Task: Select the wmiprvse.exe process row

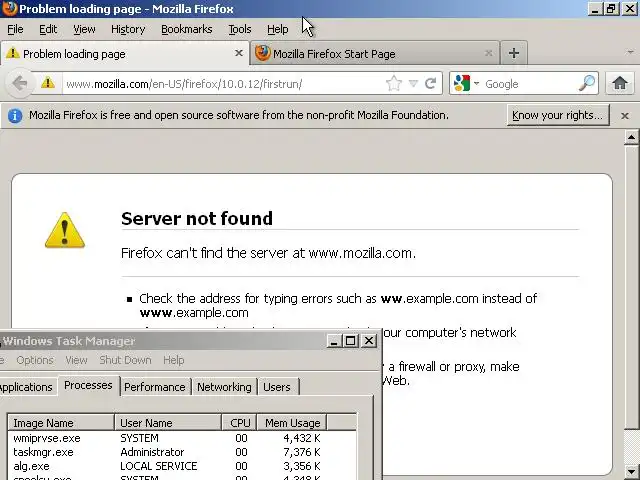Action: pyautogui.click(x=182, y=438)
